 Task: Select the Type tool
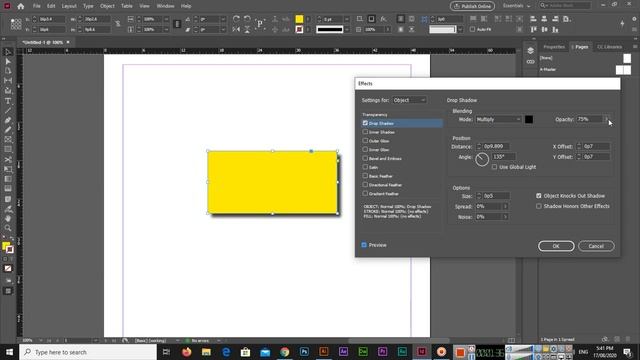8,101
